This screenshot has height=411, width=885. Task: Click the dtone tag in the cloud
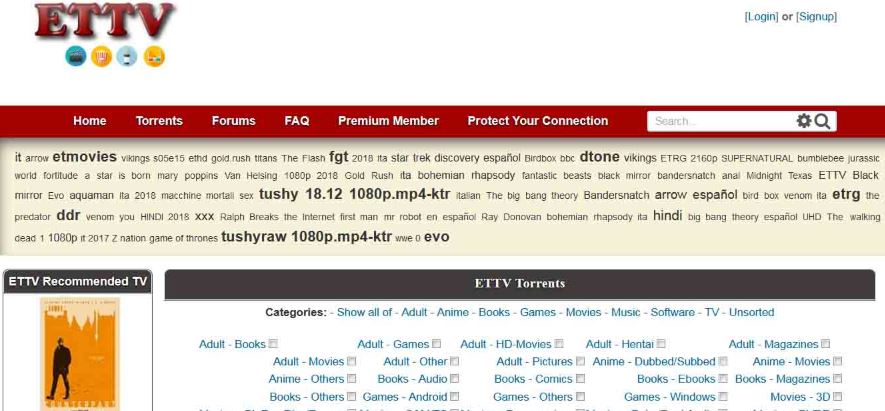[x=599, y=157]
